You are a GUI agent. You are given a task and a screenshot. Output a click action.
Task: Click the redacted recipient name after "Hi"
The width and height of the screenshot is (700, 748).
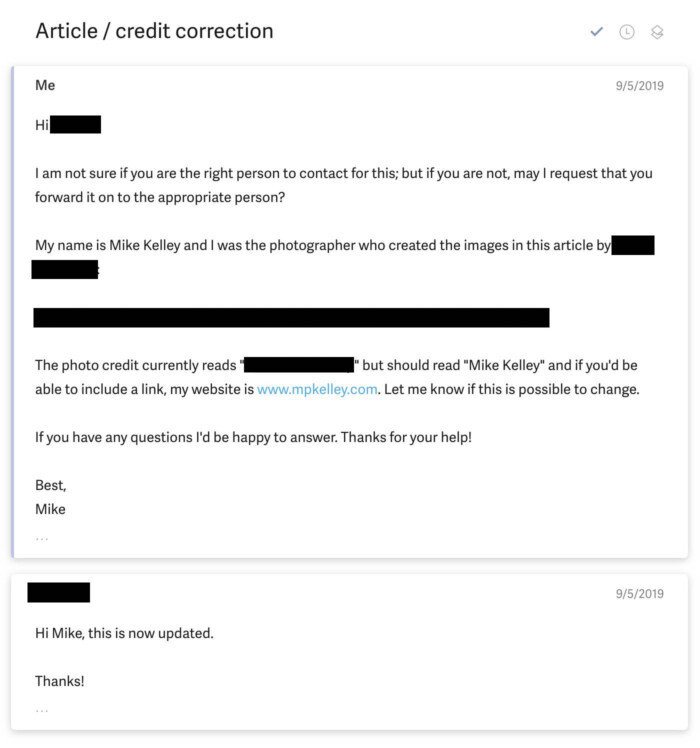click(x=75, y=125)
